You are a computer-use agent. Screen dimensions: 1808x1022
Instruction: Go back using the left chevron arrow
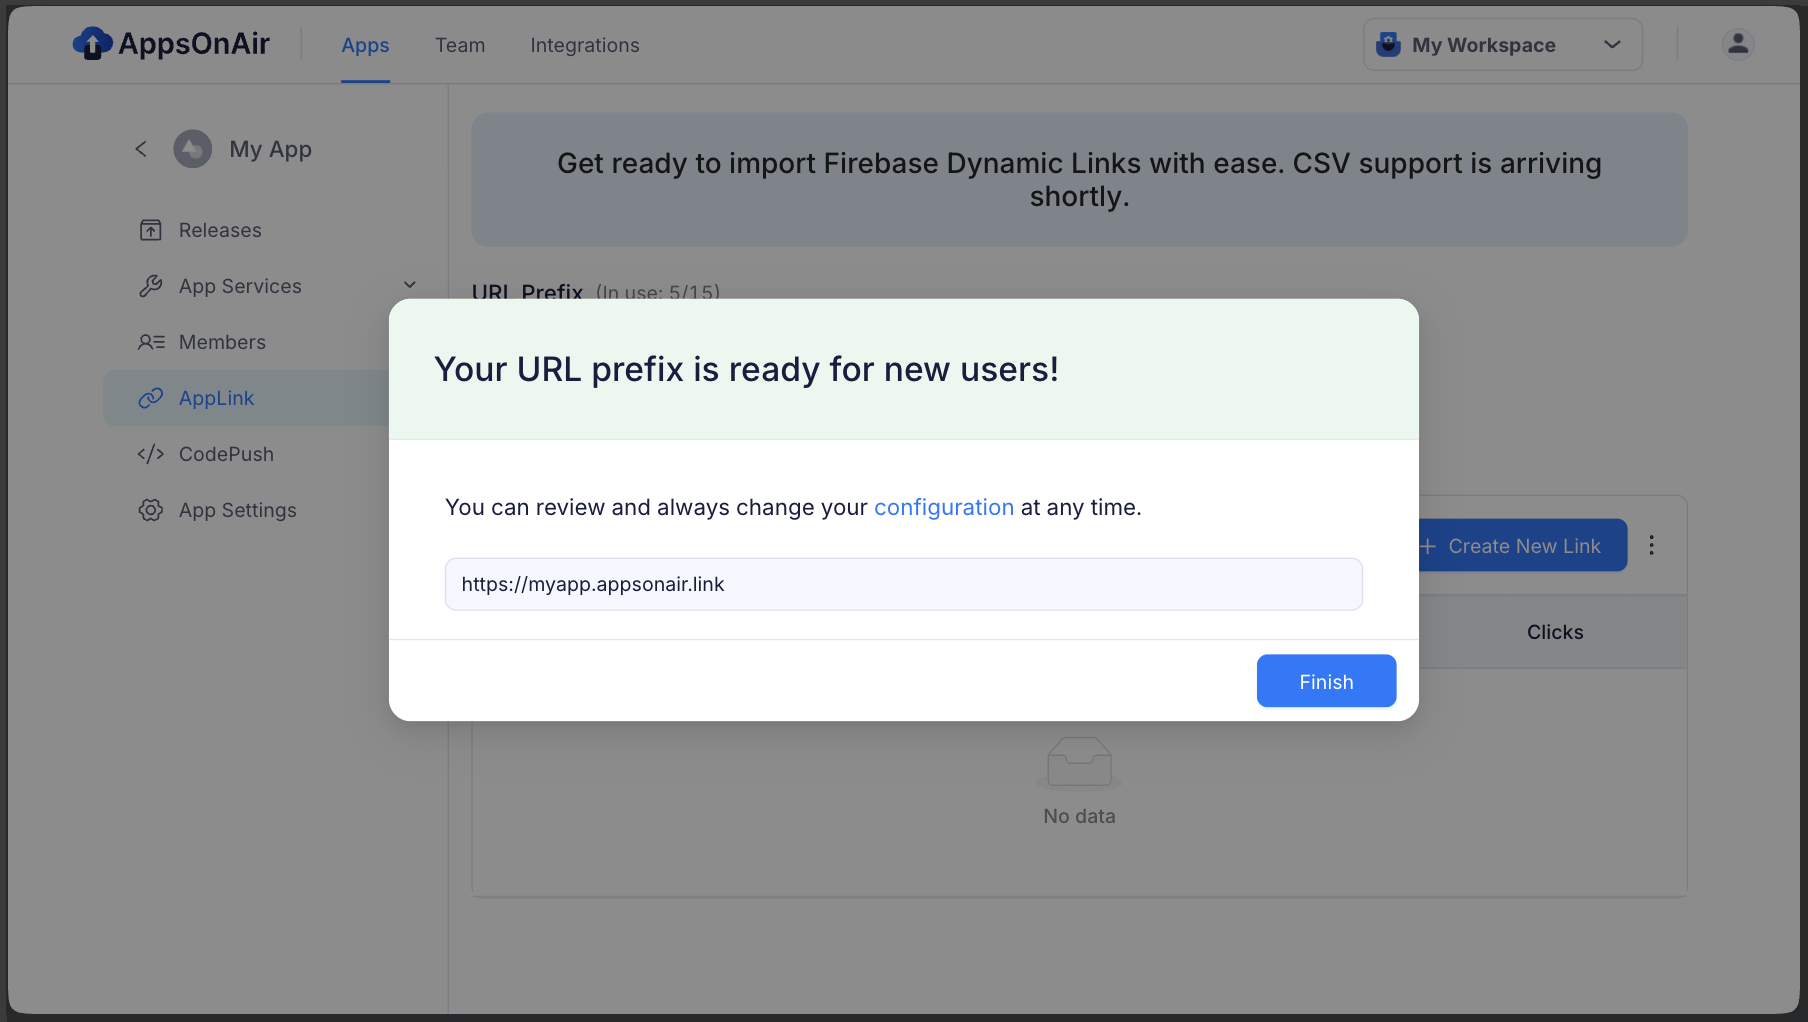point(141,149)
